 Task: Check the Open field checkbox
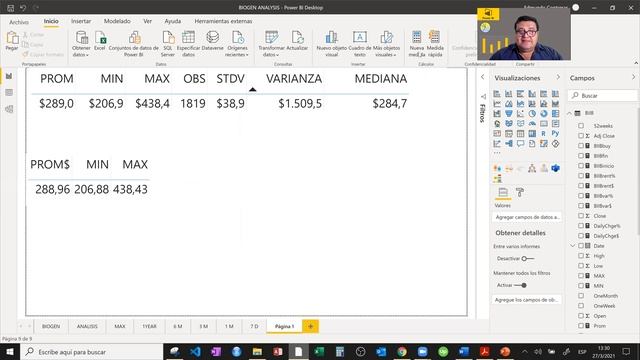581,316
